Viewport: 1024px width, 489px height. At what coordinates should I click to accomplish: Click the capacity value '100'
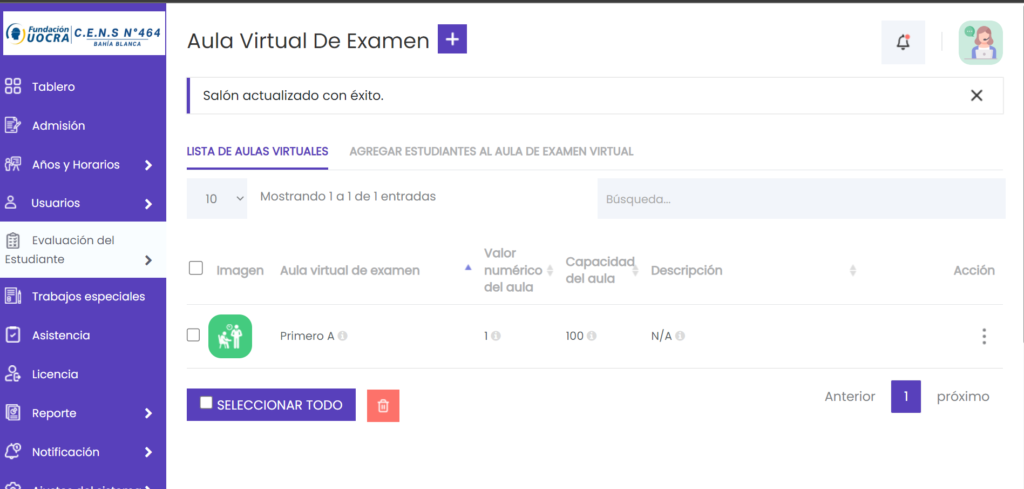575,336
